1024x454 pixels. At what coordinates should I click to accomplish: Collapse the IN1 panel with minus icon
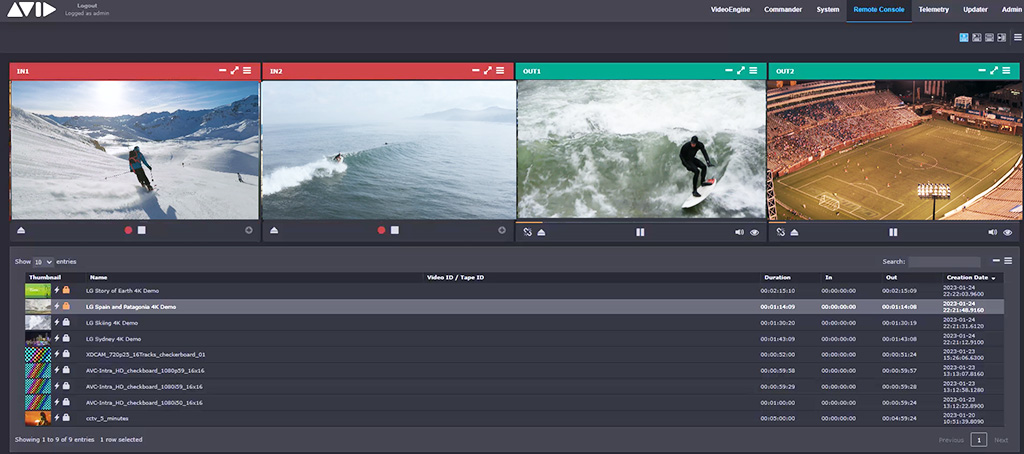[223, 71]
